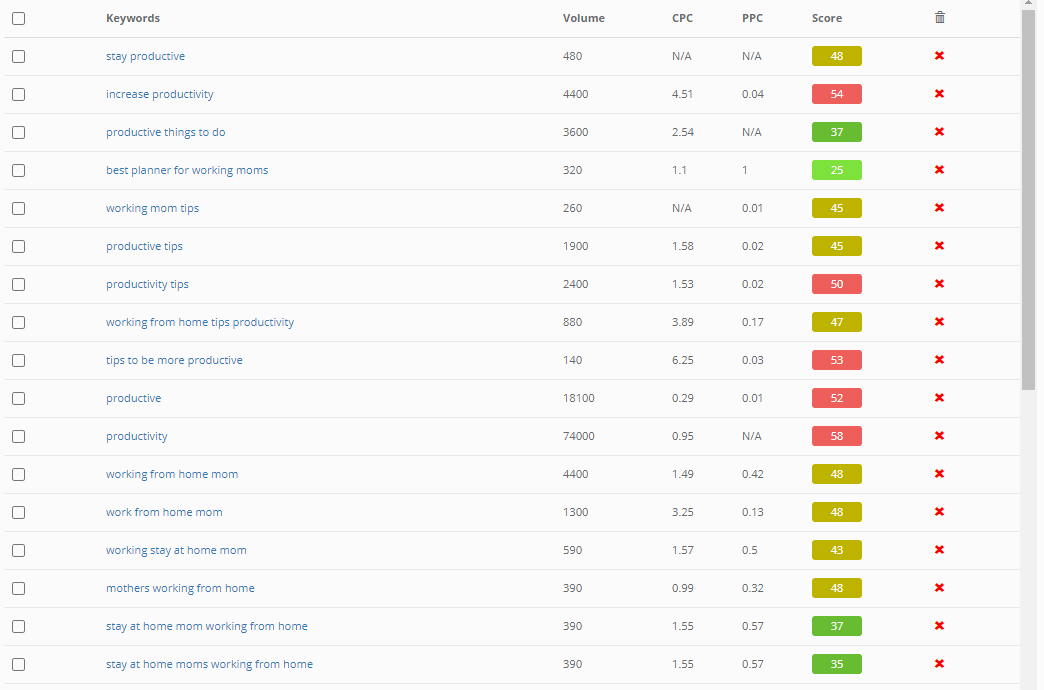Image resolution: width=1044 pixels, height=690 pixels.
Task: Delete 'stay at home mom working from home'
Action: [939, 625]
